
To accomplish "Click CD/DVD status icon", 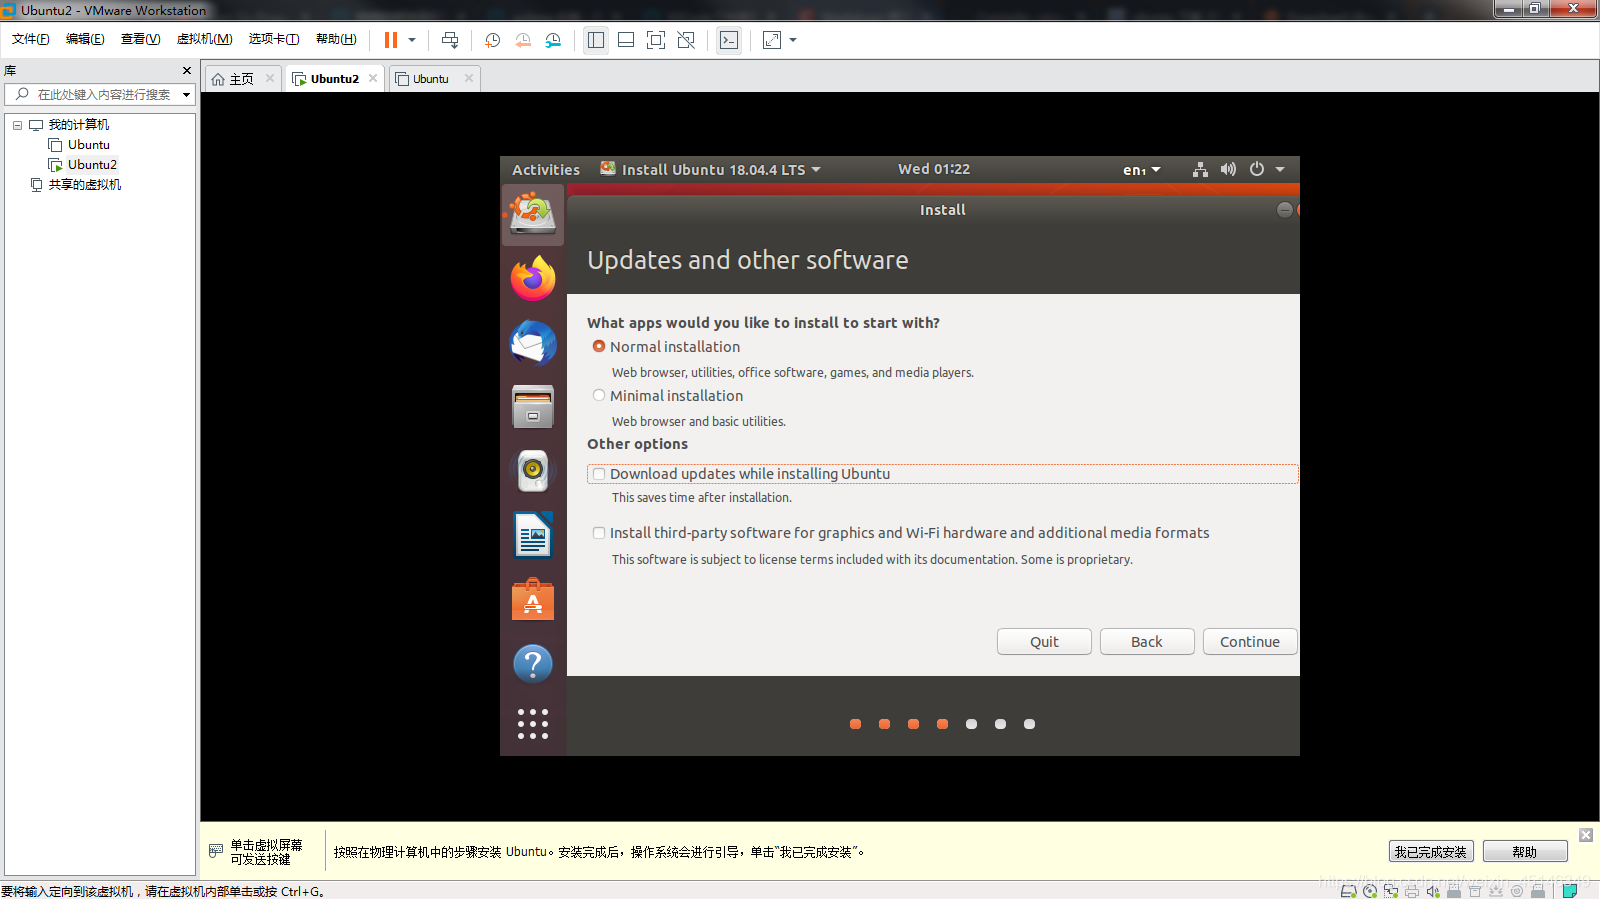I will point(1370,891).
